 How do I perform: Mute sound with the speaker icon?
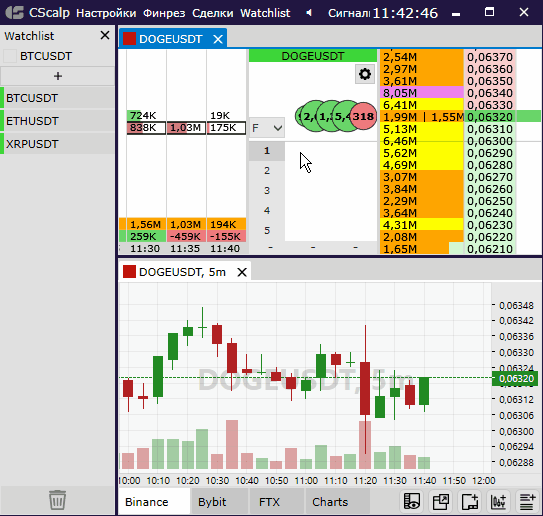(309, 13)
